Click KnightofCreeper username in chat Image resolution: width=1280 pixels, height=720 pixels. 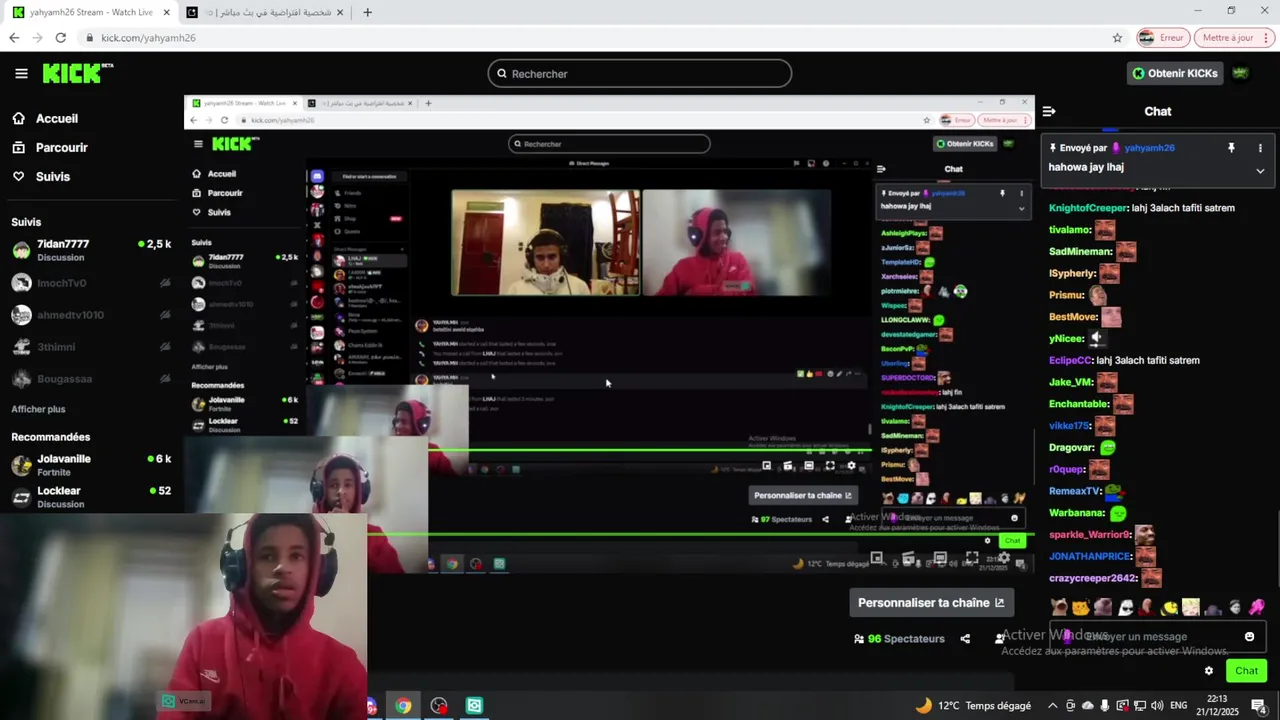pos(1088,208)
